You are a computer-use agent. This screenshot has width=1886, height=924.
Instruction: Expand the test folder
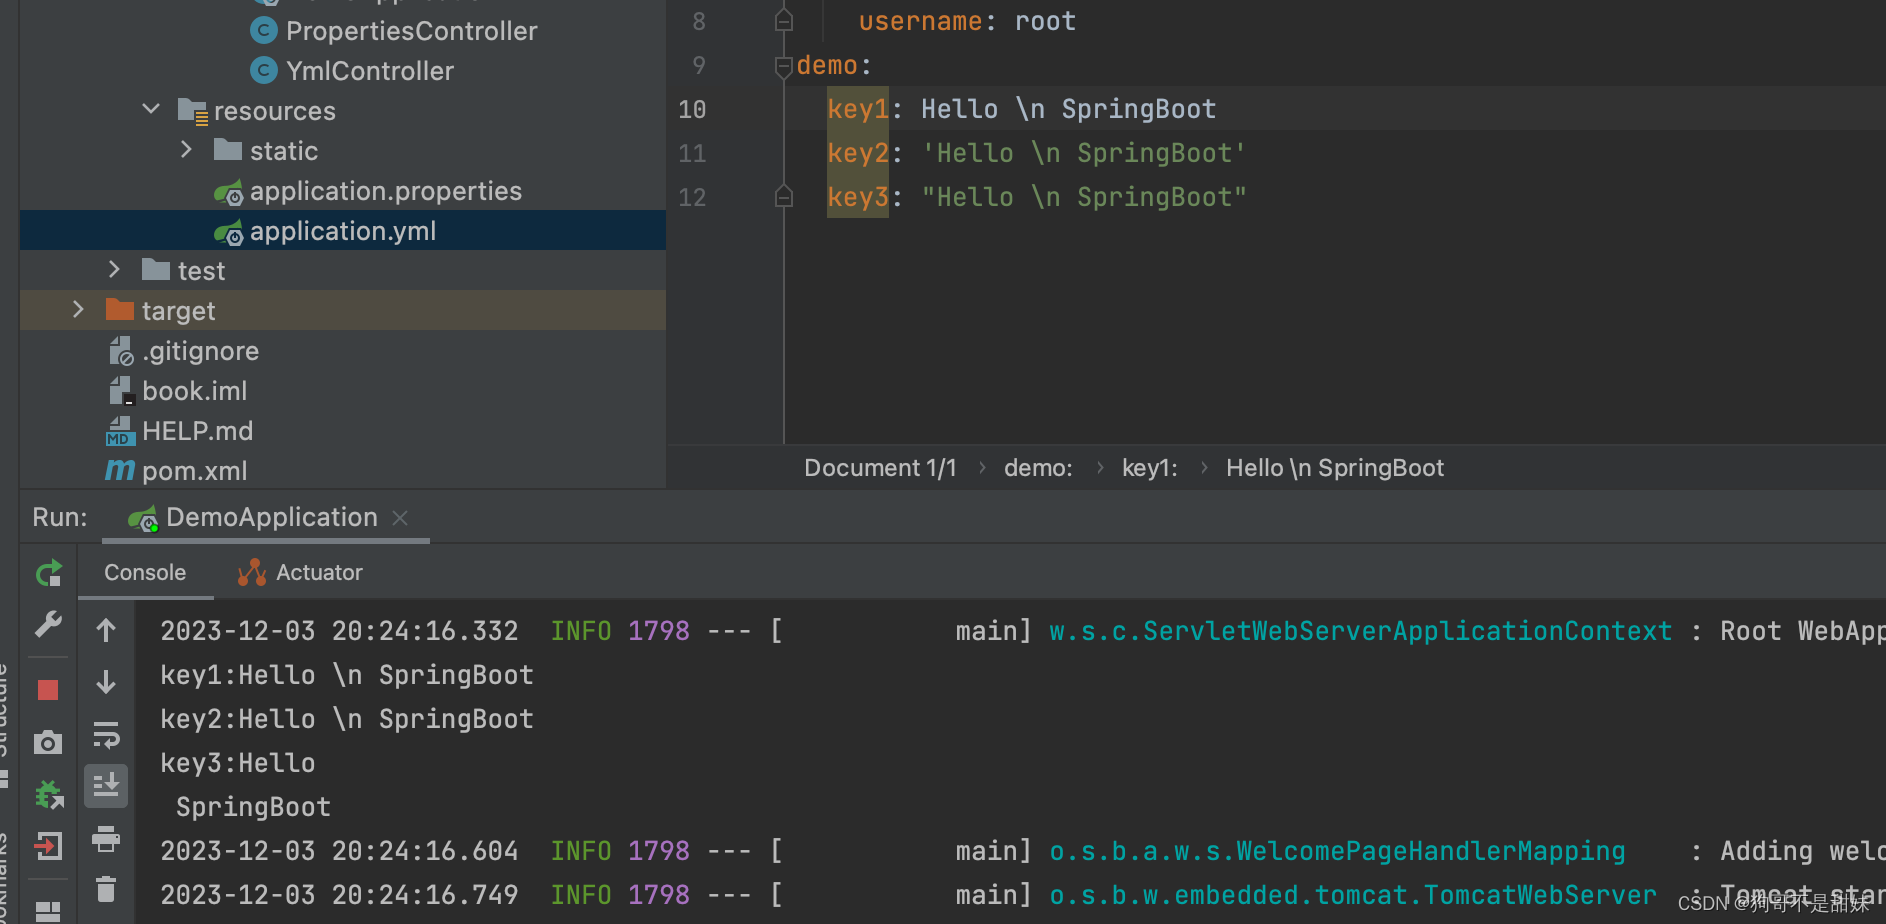point(114,269)
